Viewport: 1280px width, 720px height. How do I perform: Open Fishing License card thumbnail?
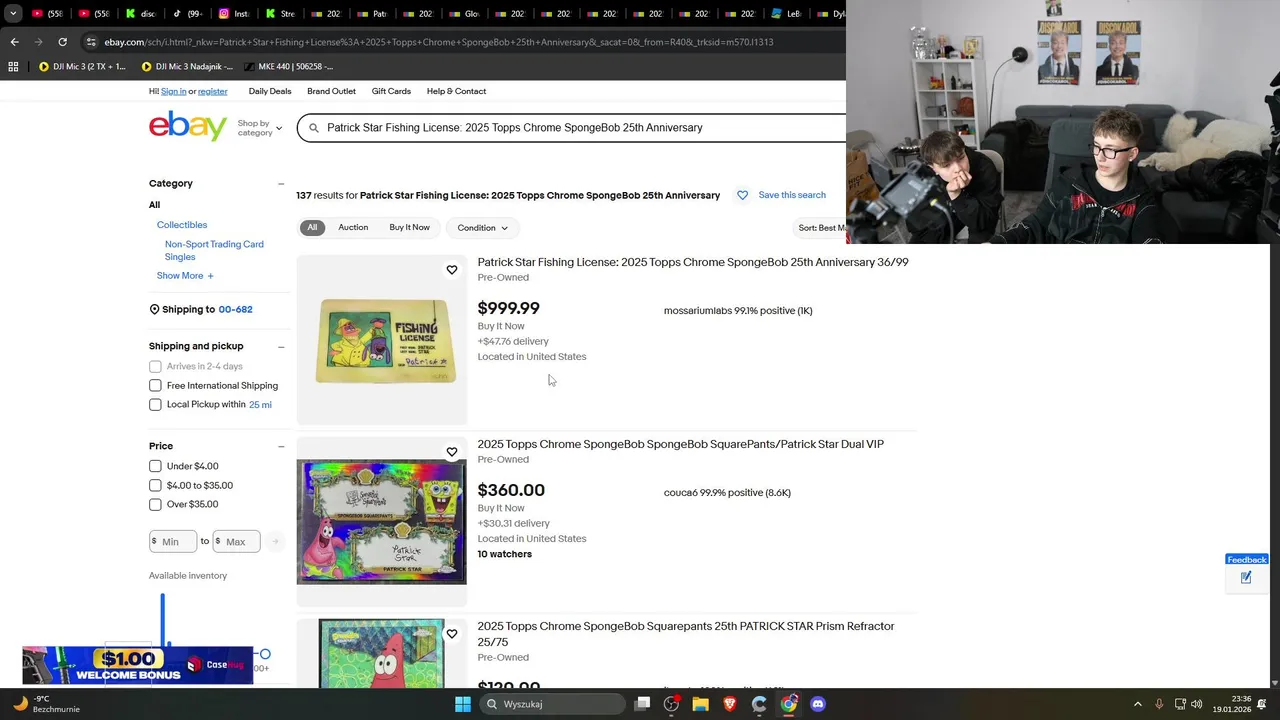coord(382,340)
